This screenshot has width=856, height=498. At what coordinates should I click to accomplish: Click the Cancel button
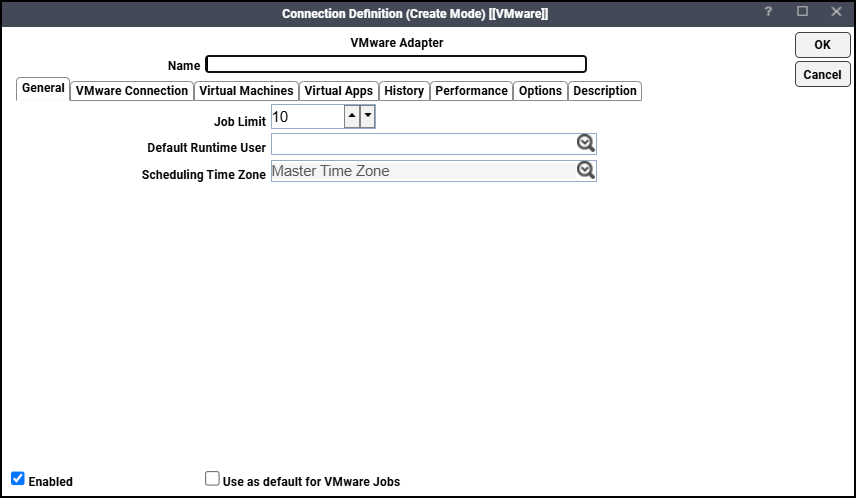tap(822, 75)
